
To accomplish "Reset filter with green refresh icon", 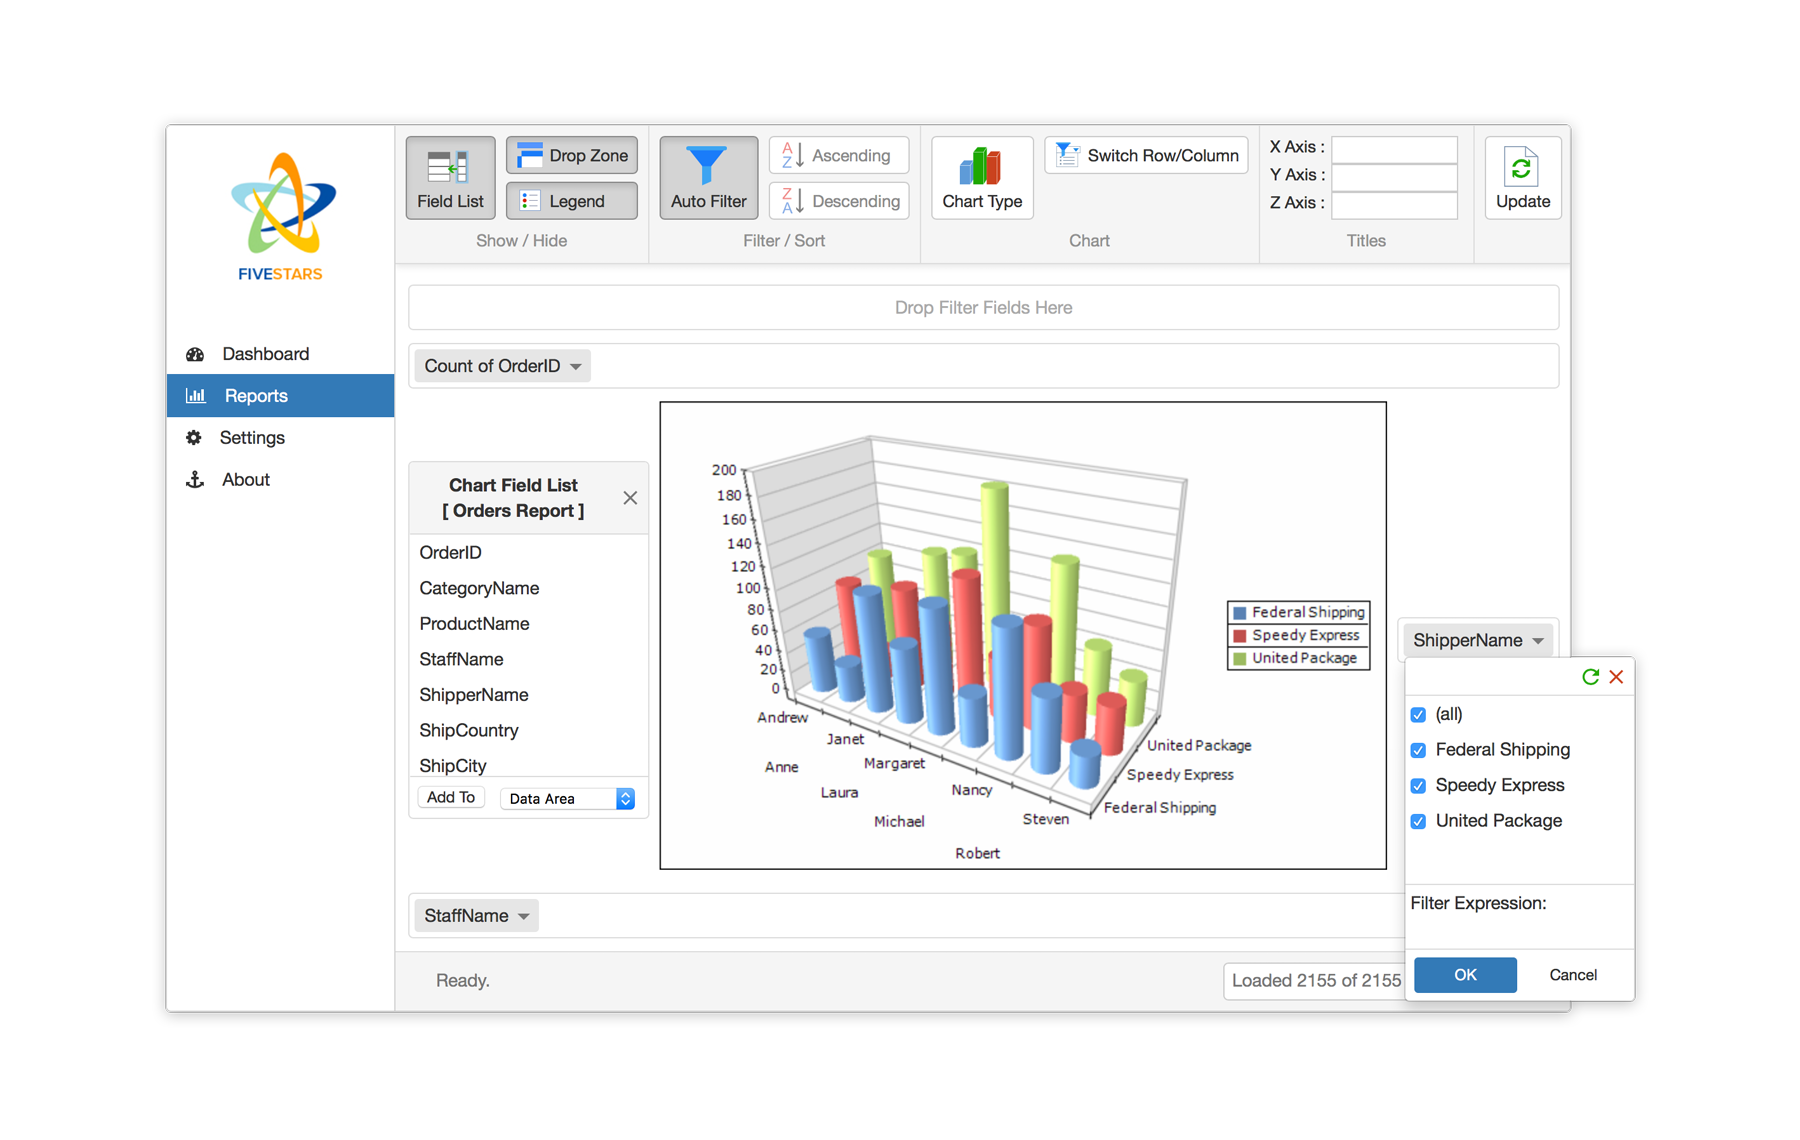I will coord(1590,677).
